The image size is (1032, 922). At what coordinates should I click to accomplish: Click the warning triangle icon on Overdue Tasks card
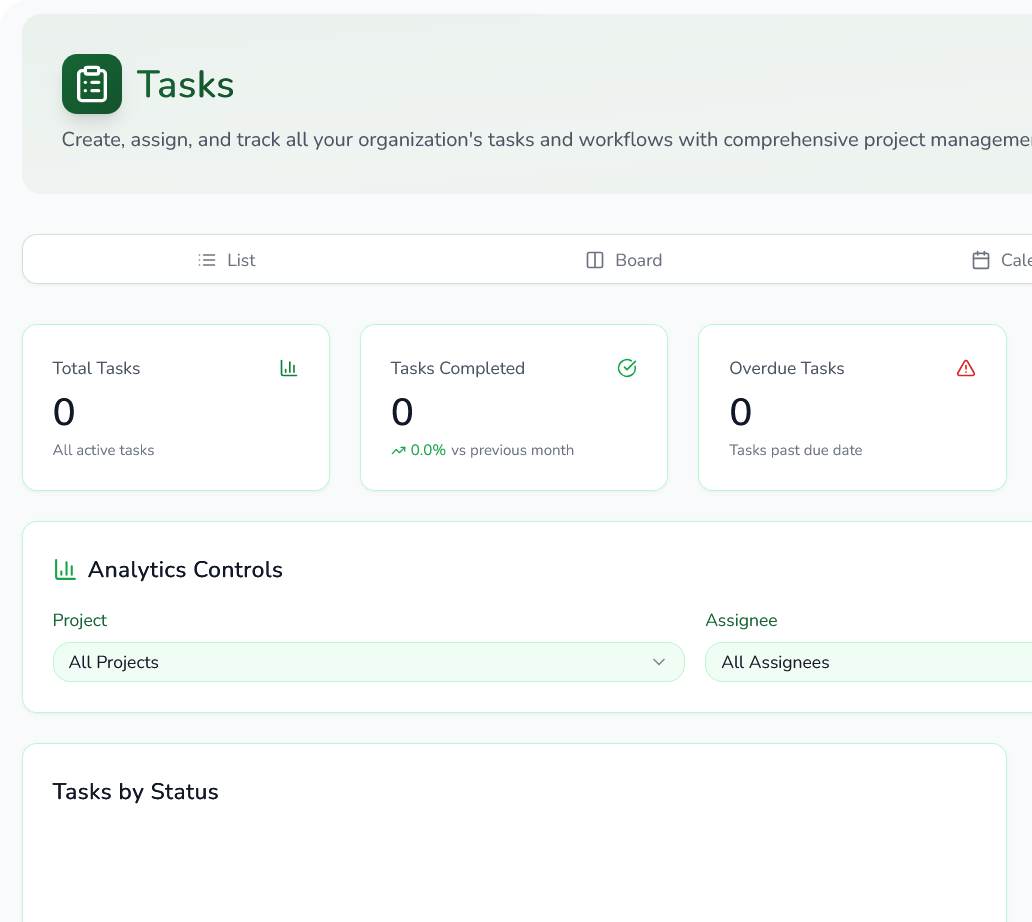click(965, 368)
